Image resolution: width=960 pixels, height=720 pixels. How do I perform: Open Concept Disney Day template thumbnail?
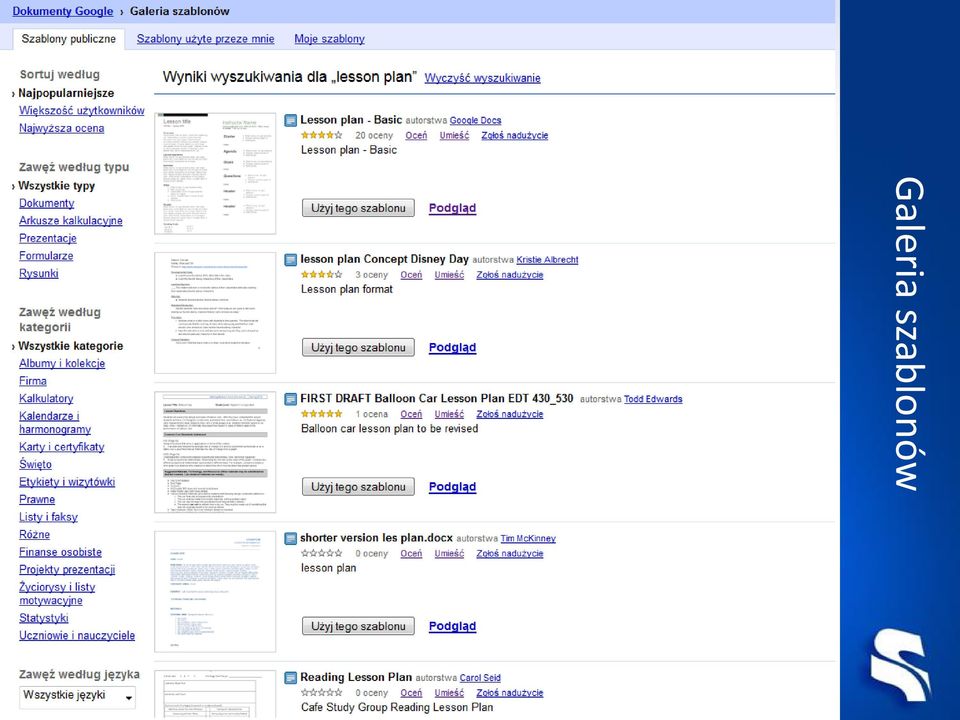[215, 313]
